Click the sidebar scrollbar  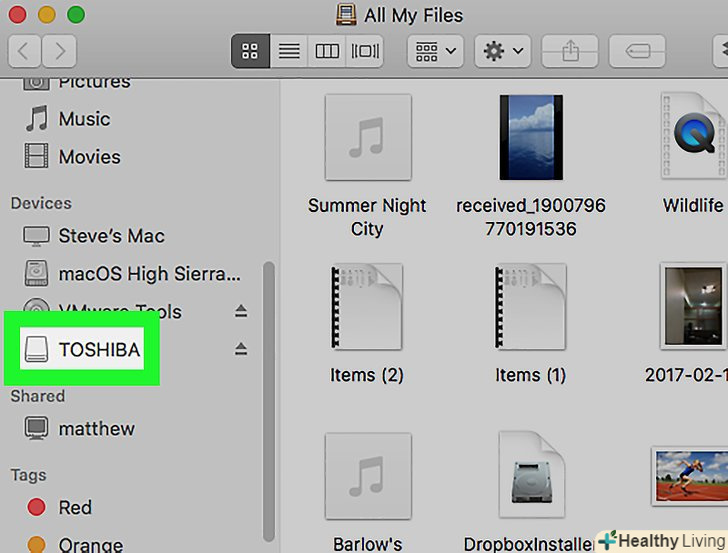pos(269,402)
